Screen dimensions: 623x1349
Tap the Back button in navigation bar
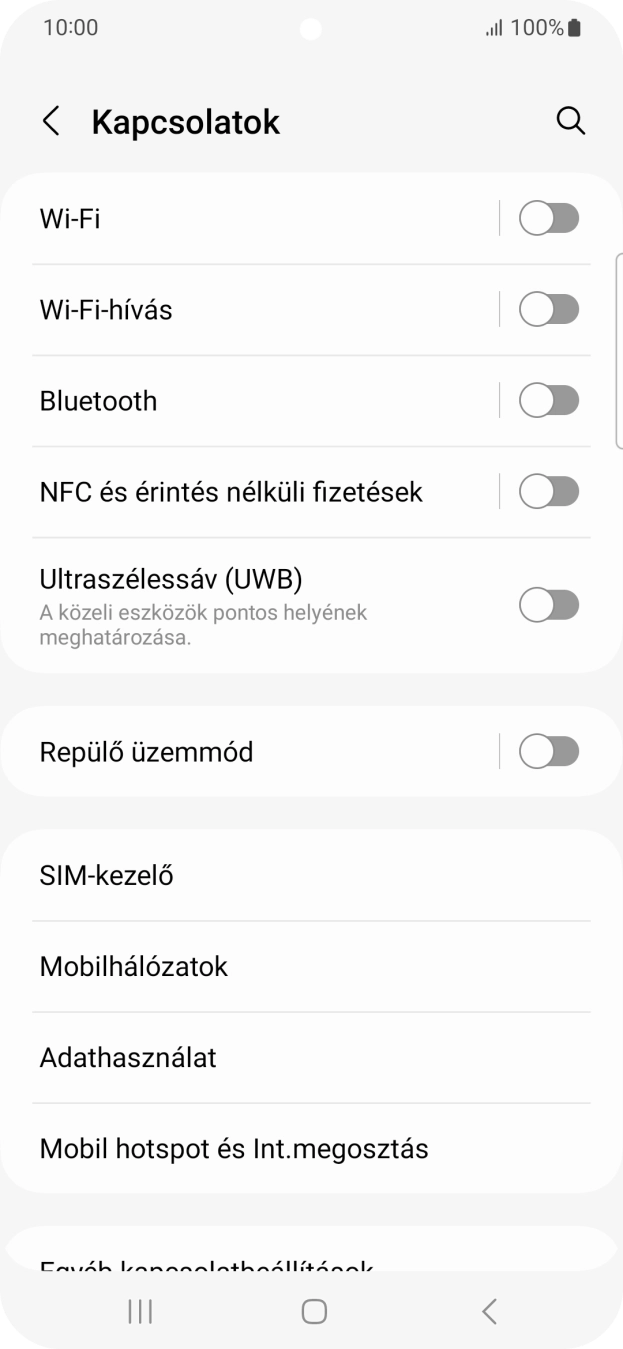(x=488, y=1310)
